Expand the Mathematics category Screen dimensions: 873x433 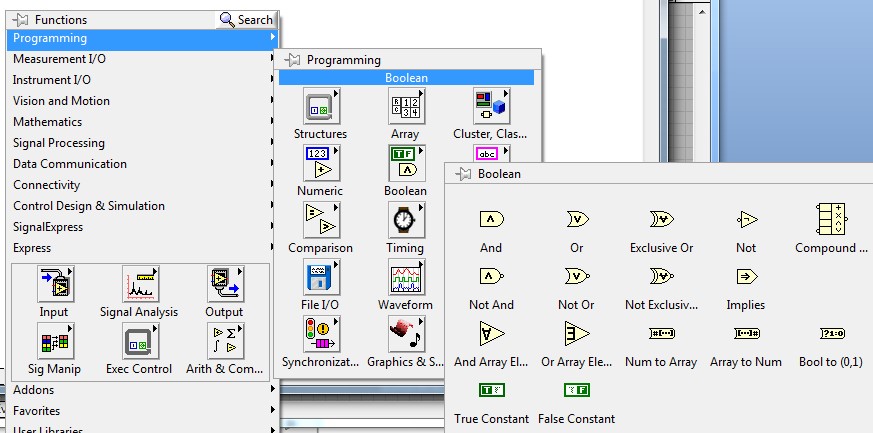(x=143, y=122)
